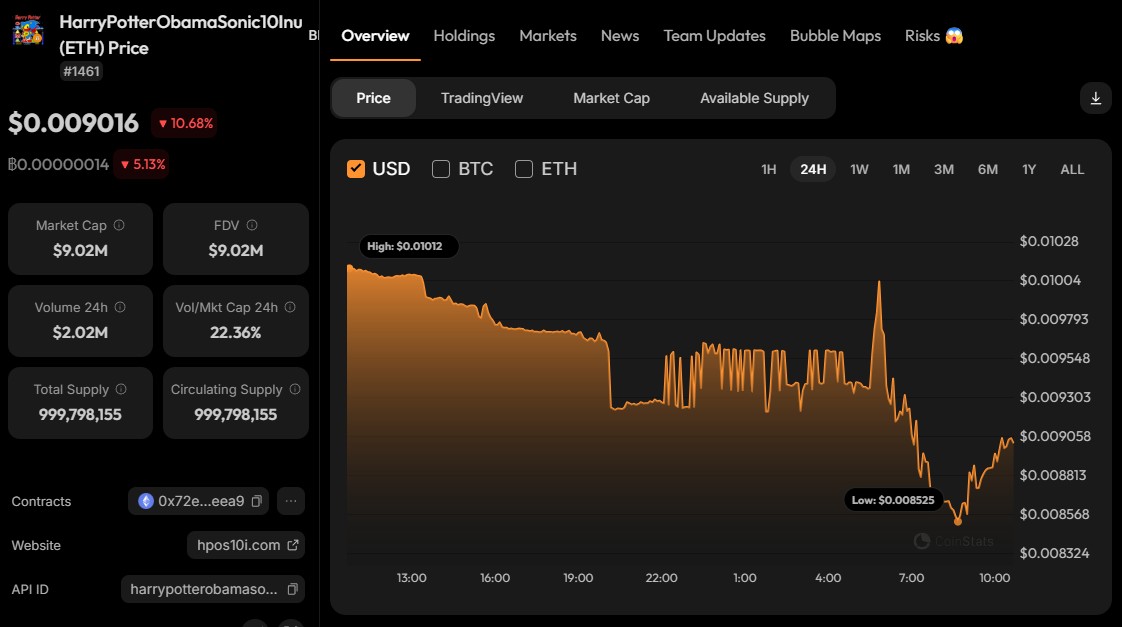Open the external link icon for hpos10i.com
The width and height of the screenshot is (1122, 627).
pos(293,545)
